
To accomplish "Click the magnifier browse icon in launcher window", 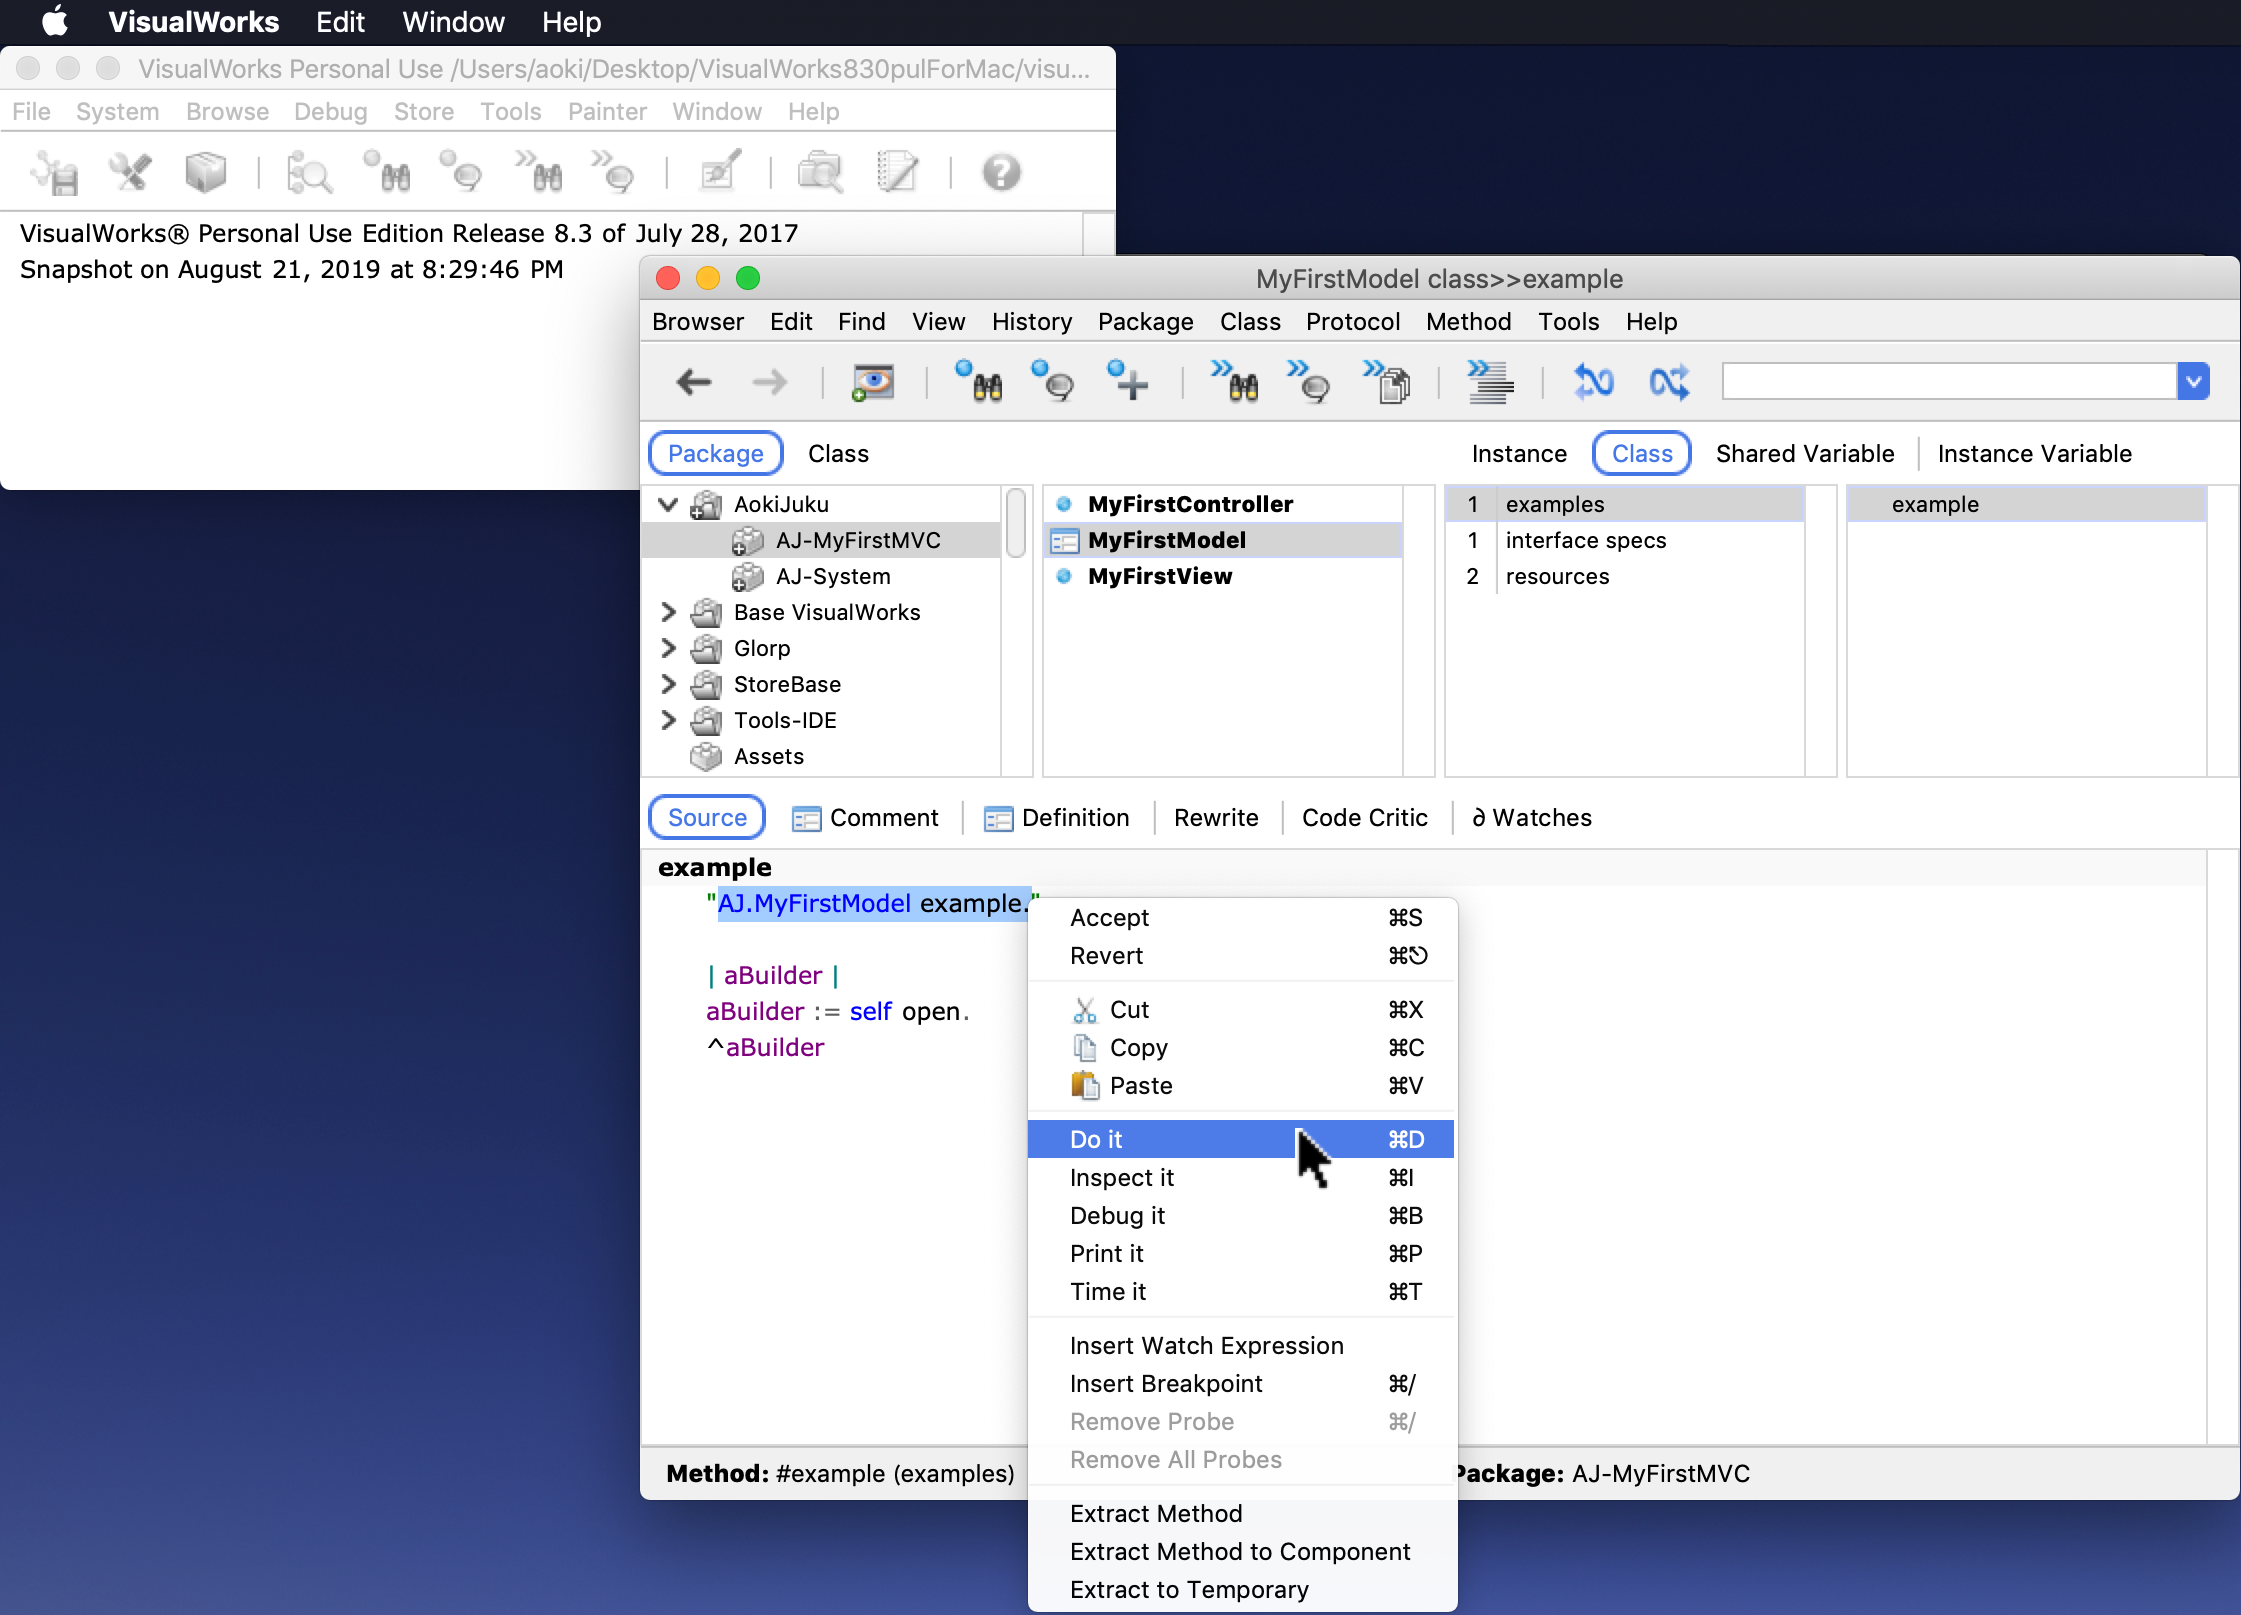I will point(309,173).
